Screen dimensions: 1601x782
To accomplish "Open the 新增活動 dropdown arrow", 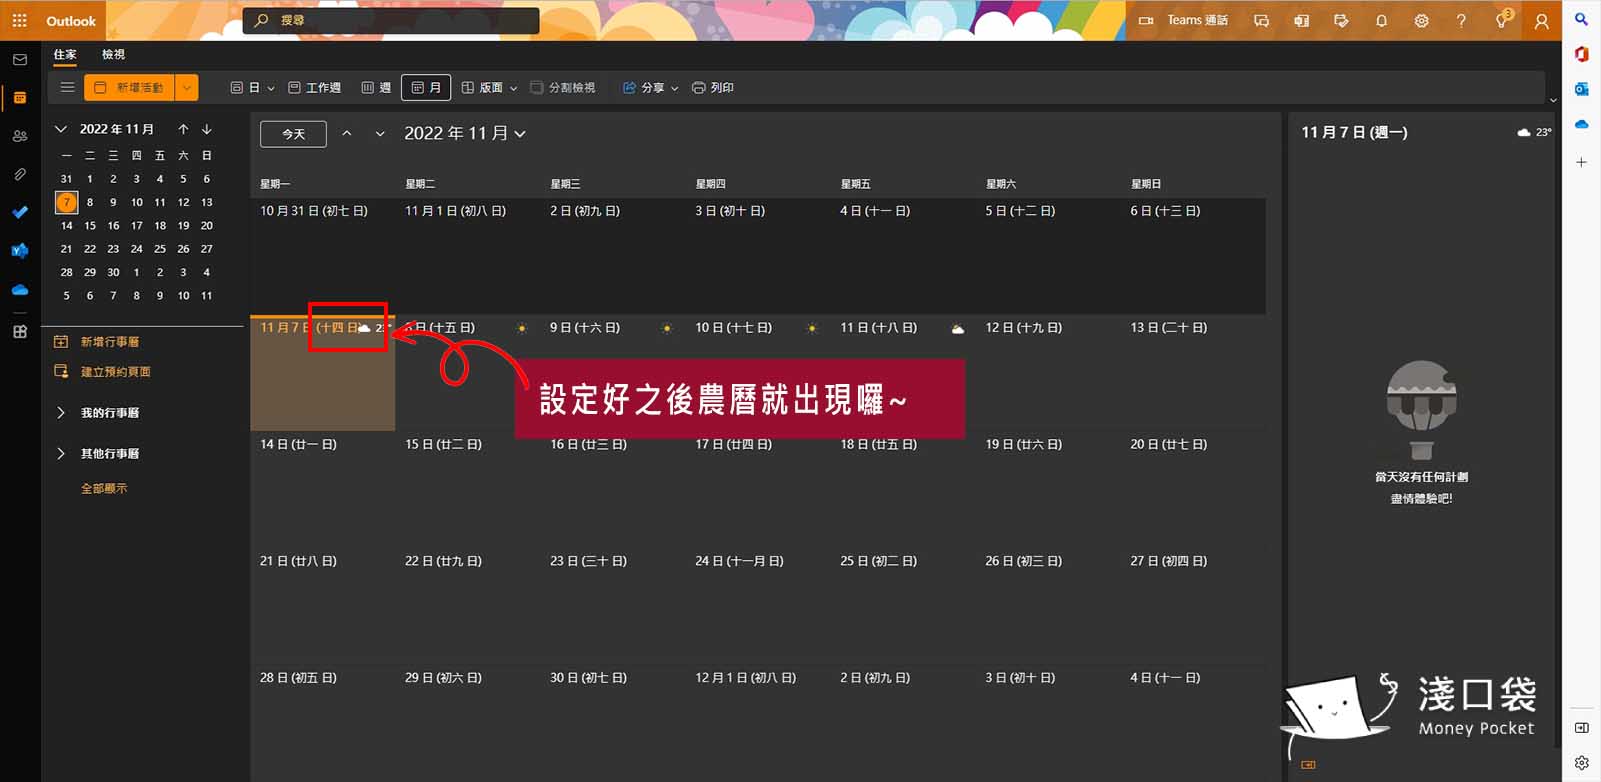I will point(187,88).
